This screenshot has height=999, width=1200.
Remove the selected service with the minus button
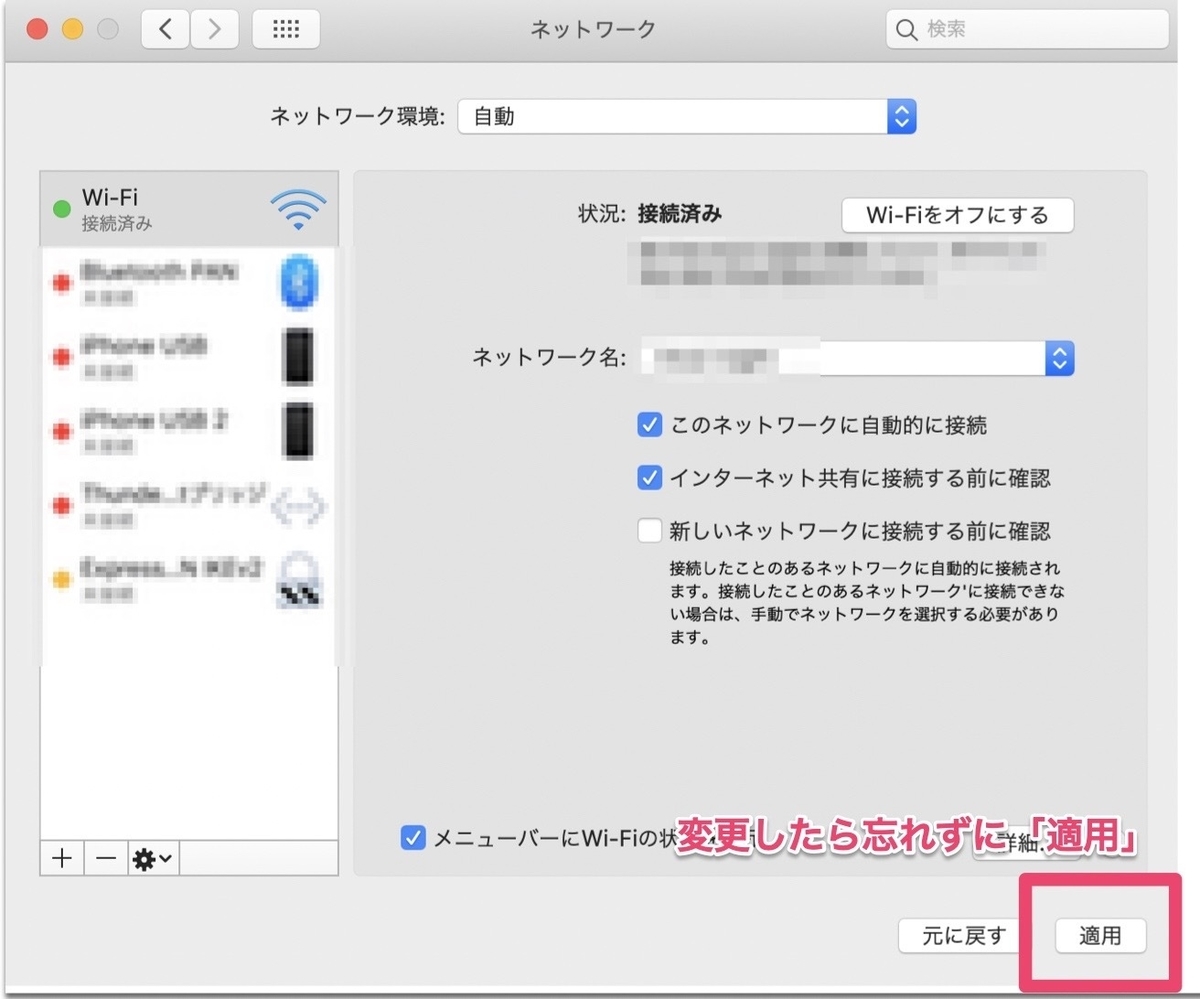tap(106, 858)
